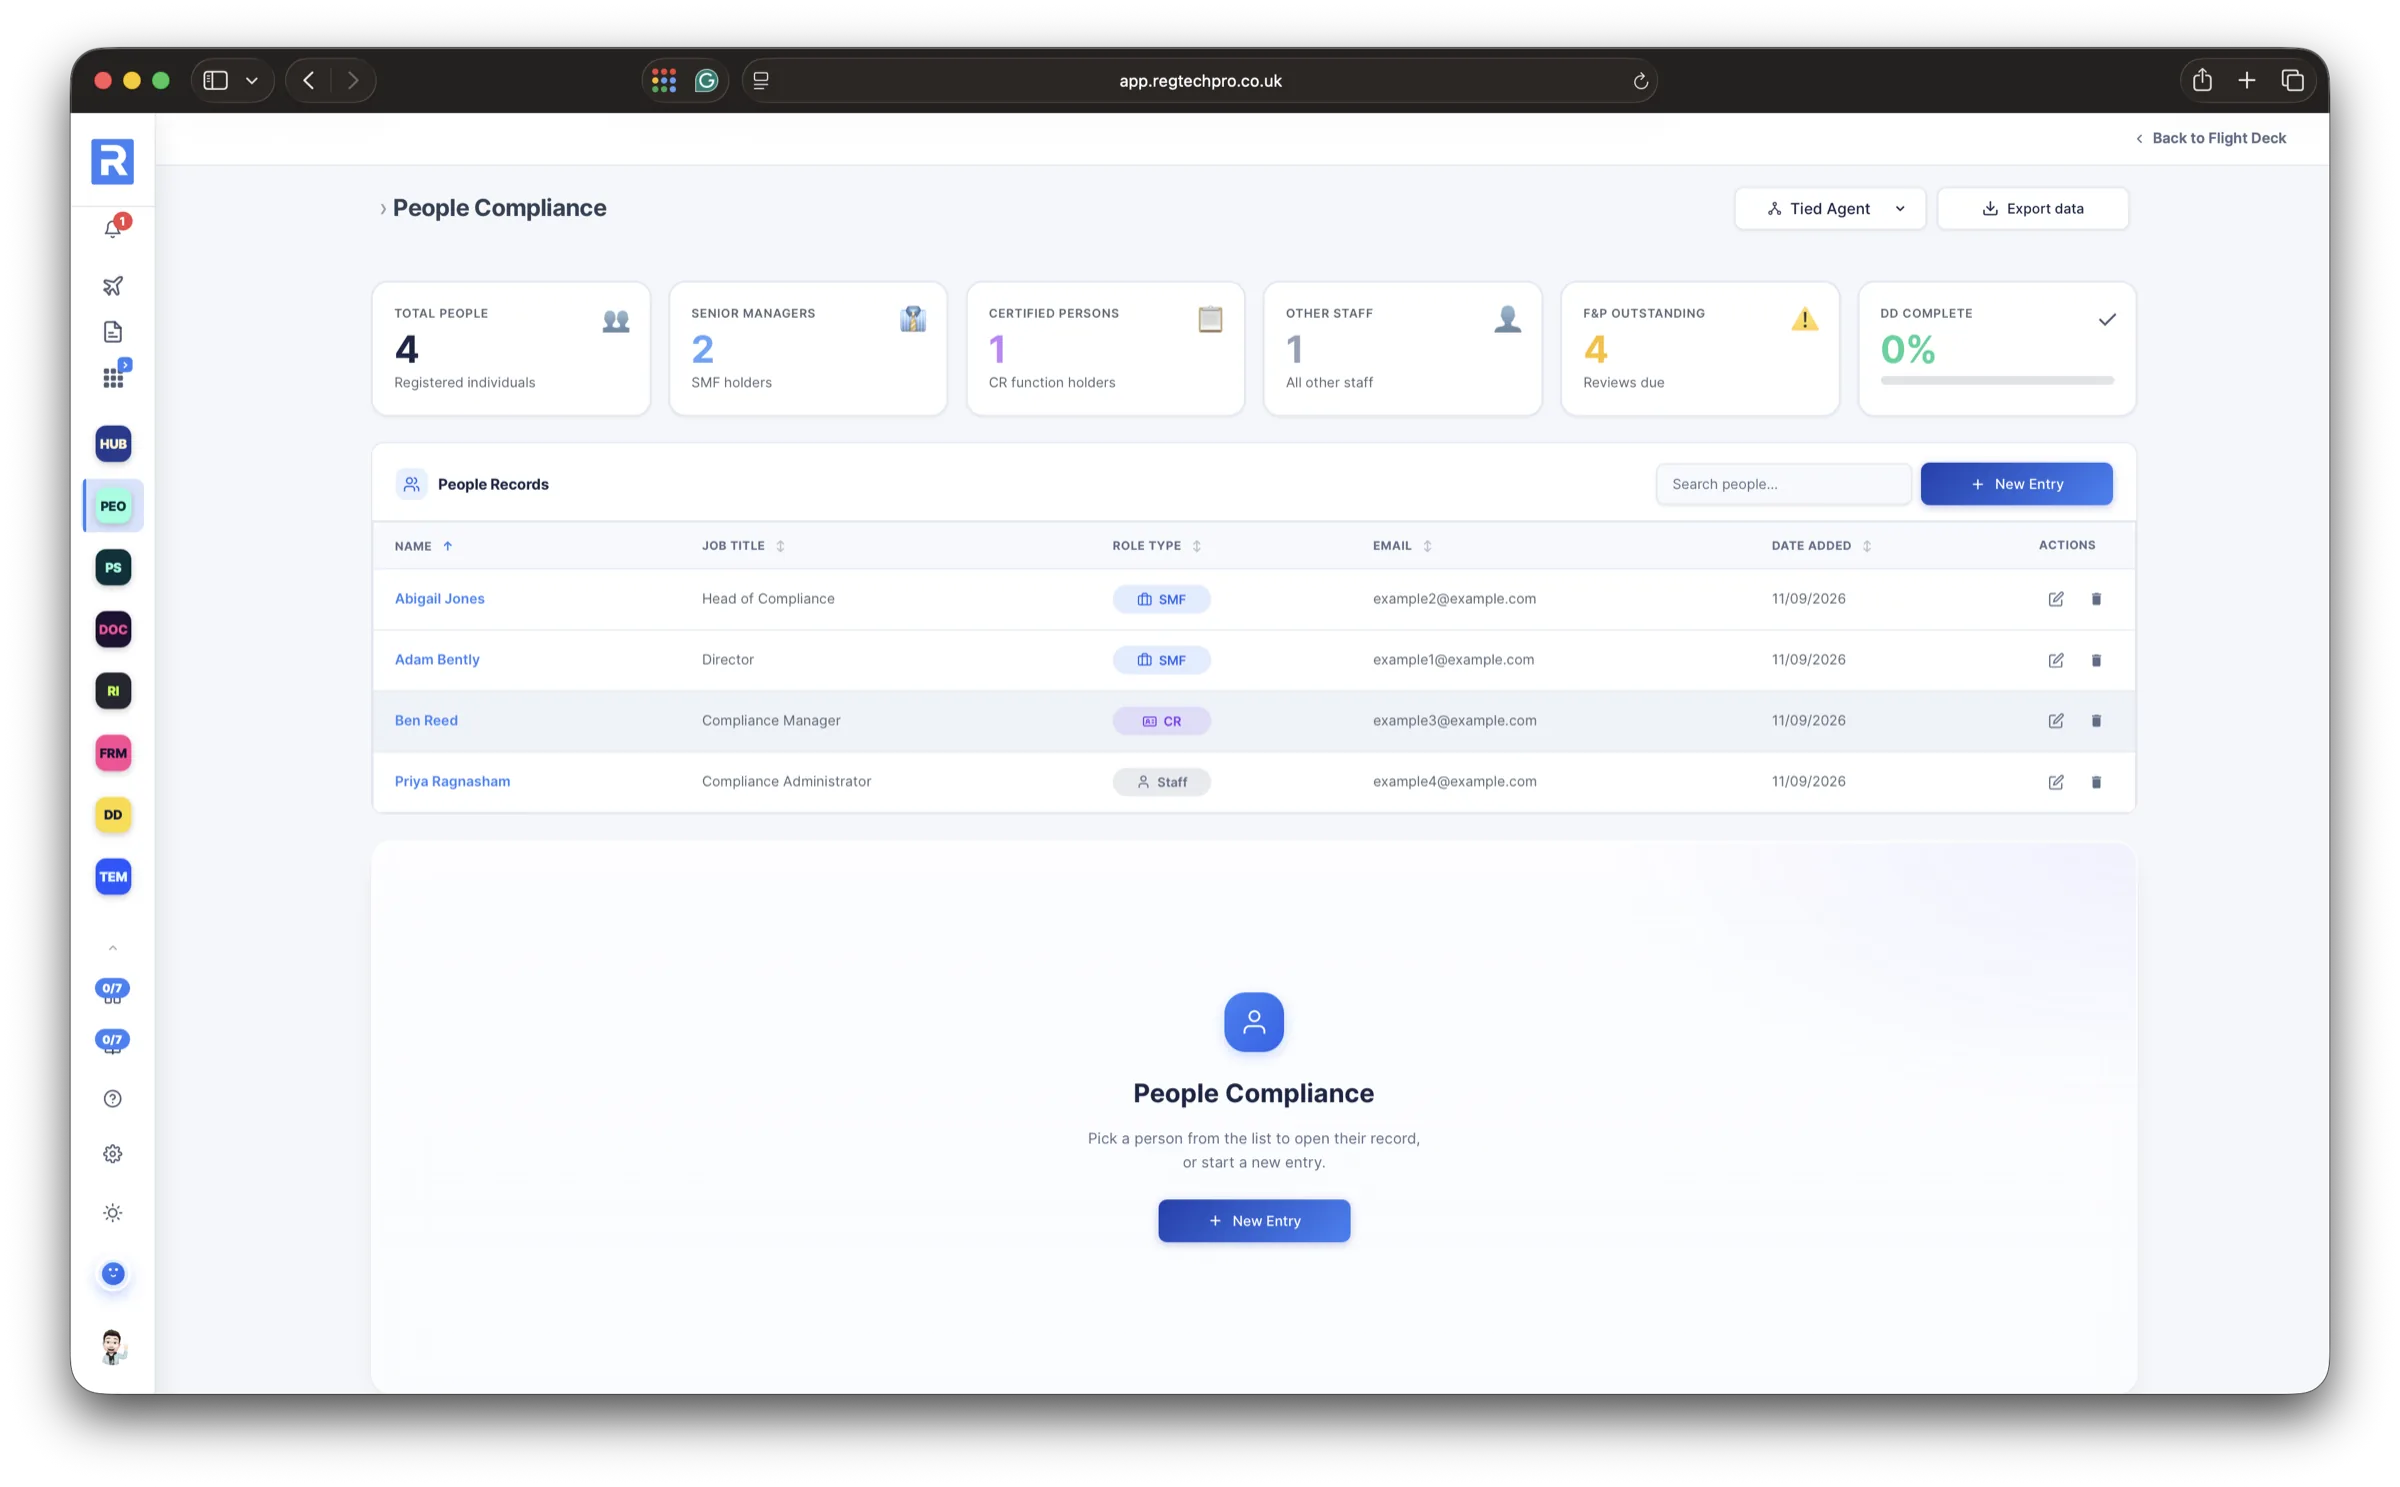The height and width of the screenshot is (1487, 2400).
Task: Open the document page icon in sidebar
Action: click(113, 332)
